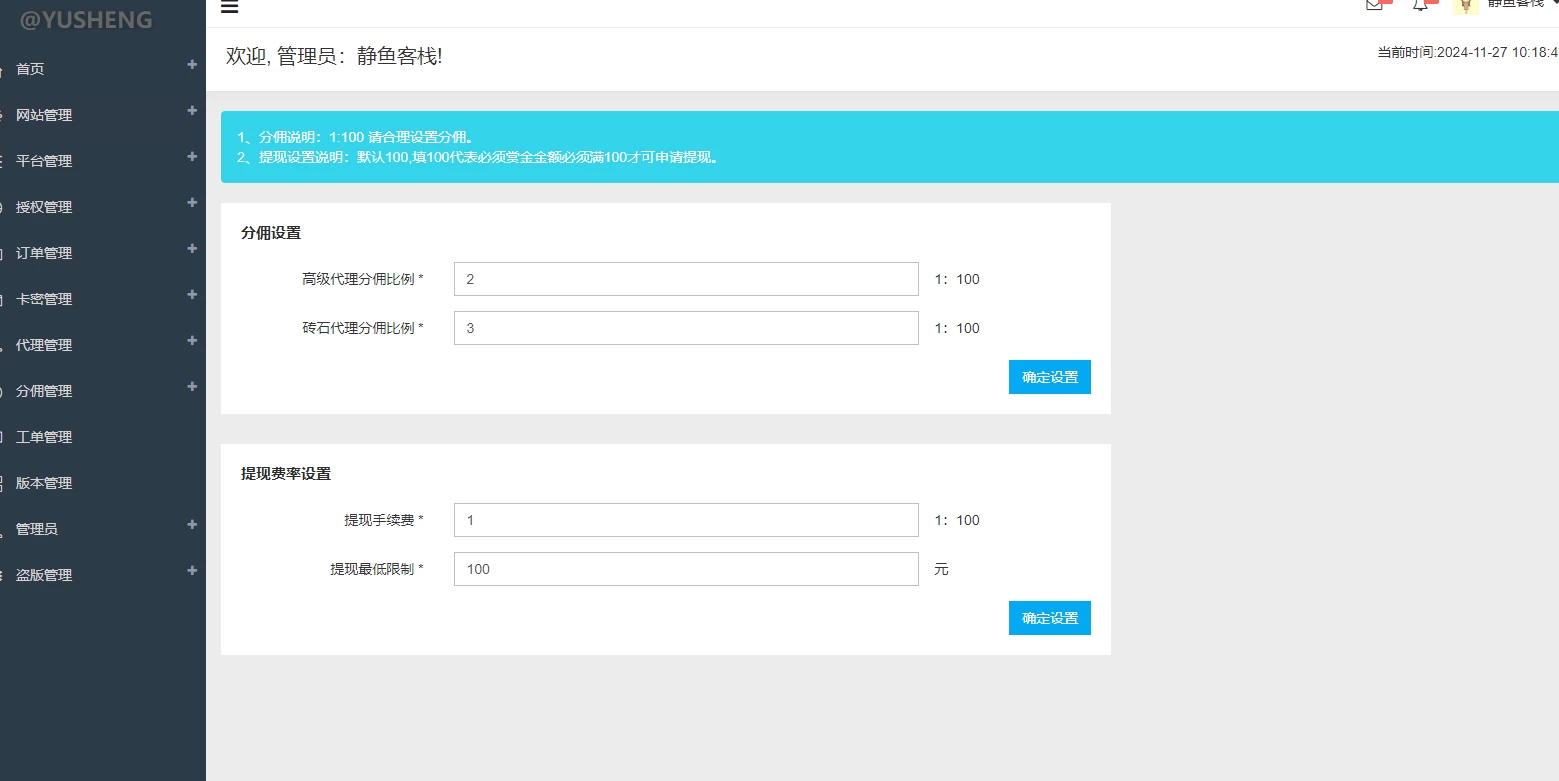
Task: Confirm 分佣设置 with 确定设置 button
Action: tap(1049, 377)
